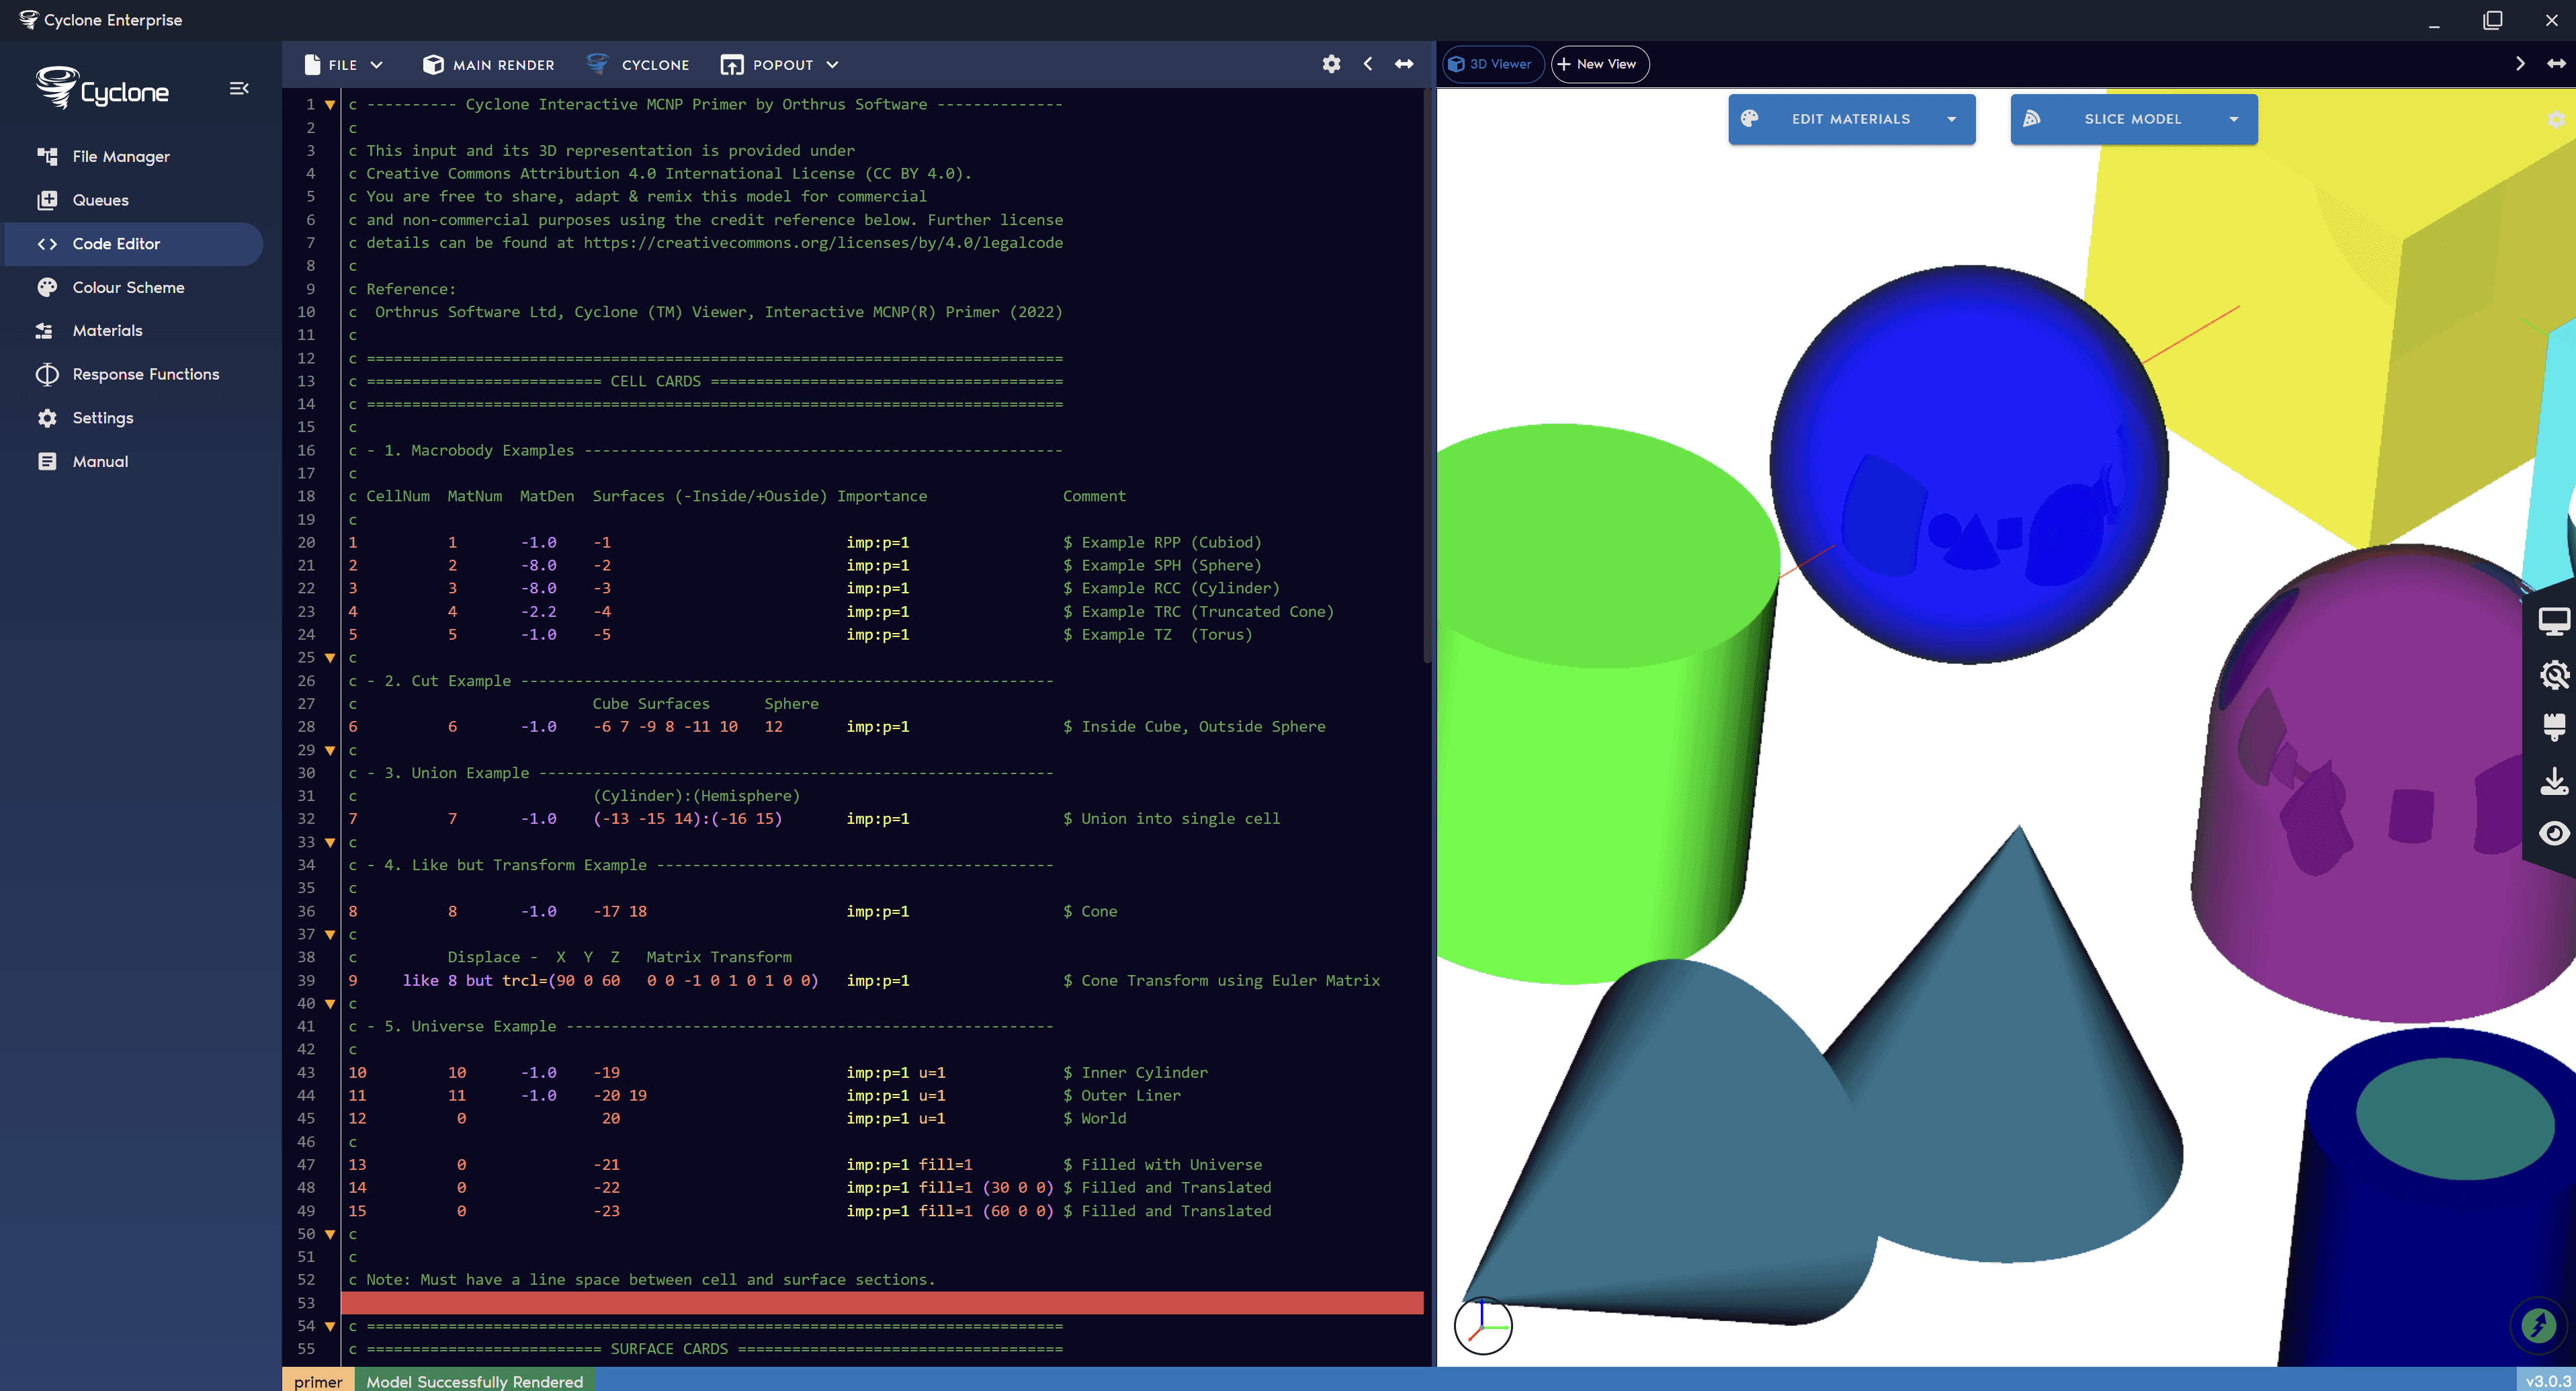Open the EDIT MATERIALS dropdown arrow

(1953, 119)
